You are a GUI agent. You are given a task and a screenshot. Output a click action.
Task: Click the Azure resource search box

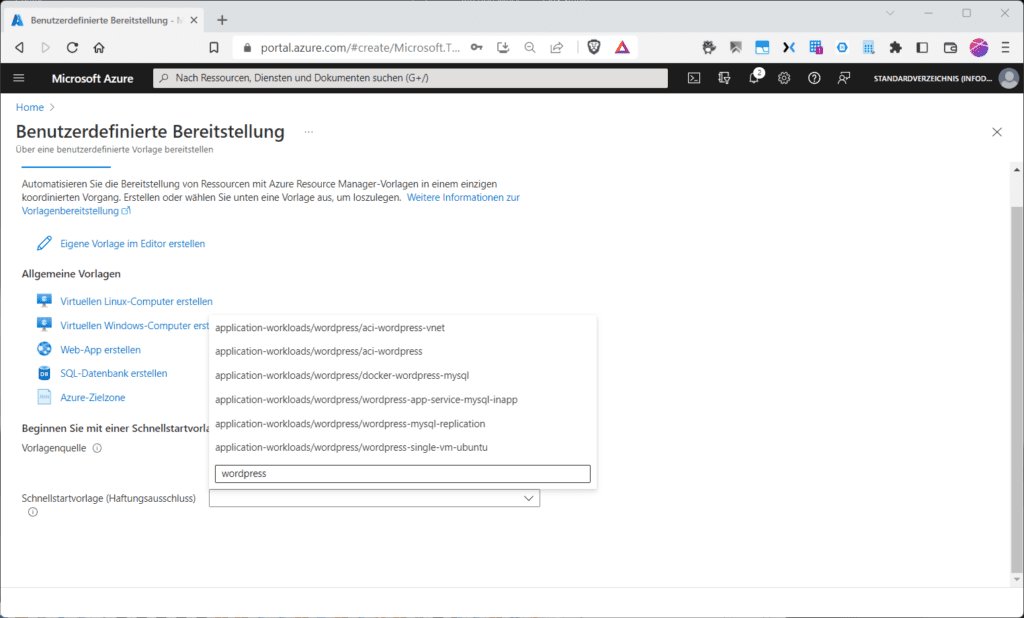coord(410,78)
